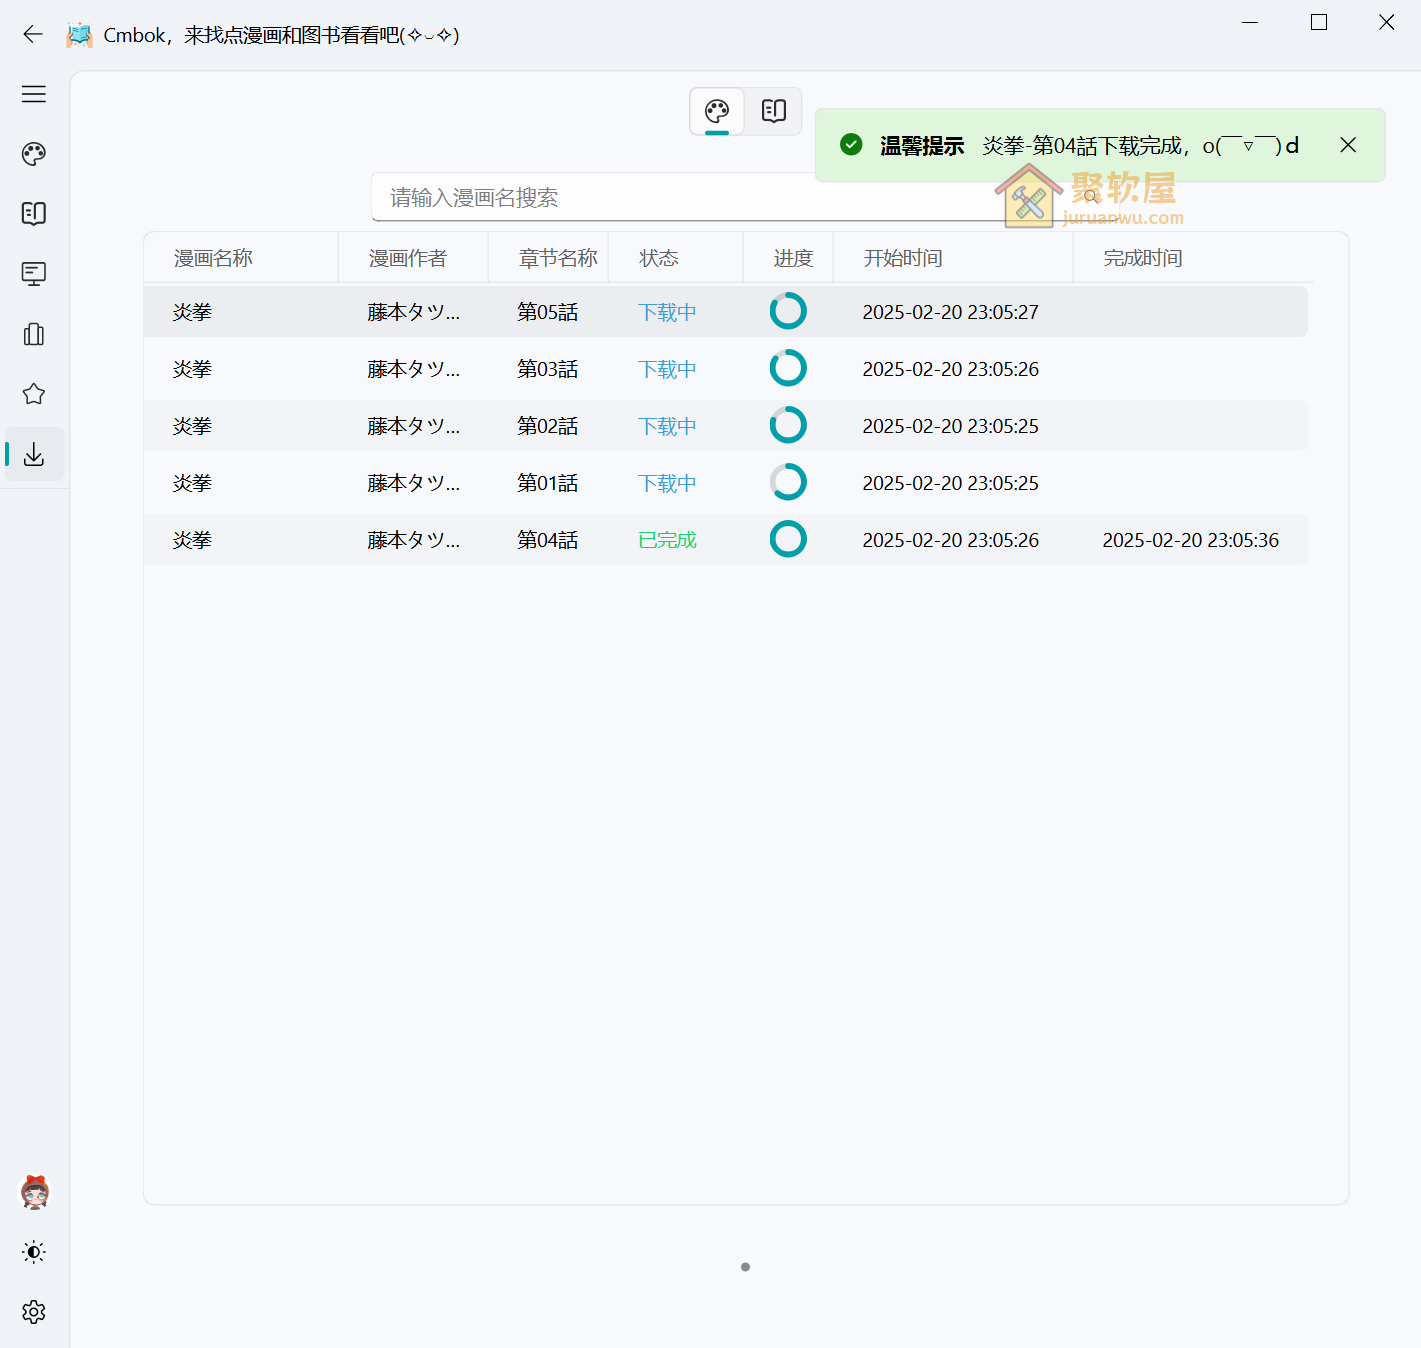Open the bookshelf library icon
The image size is (1421, 1348).
pos(33,333)
